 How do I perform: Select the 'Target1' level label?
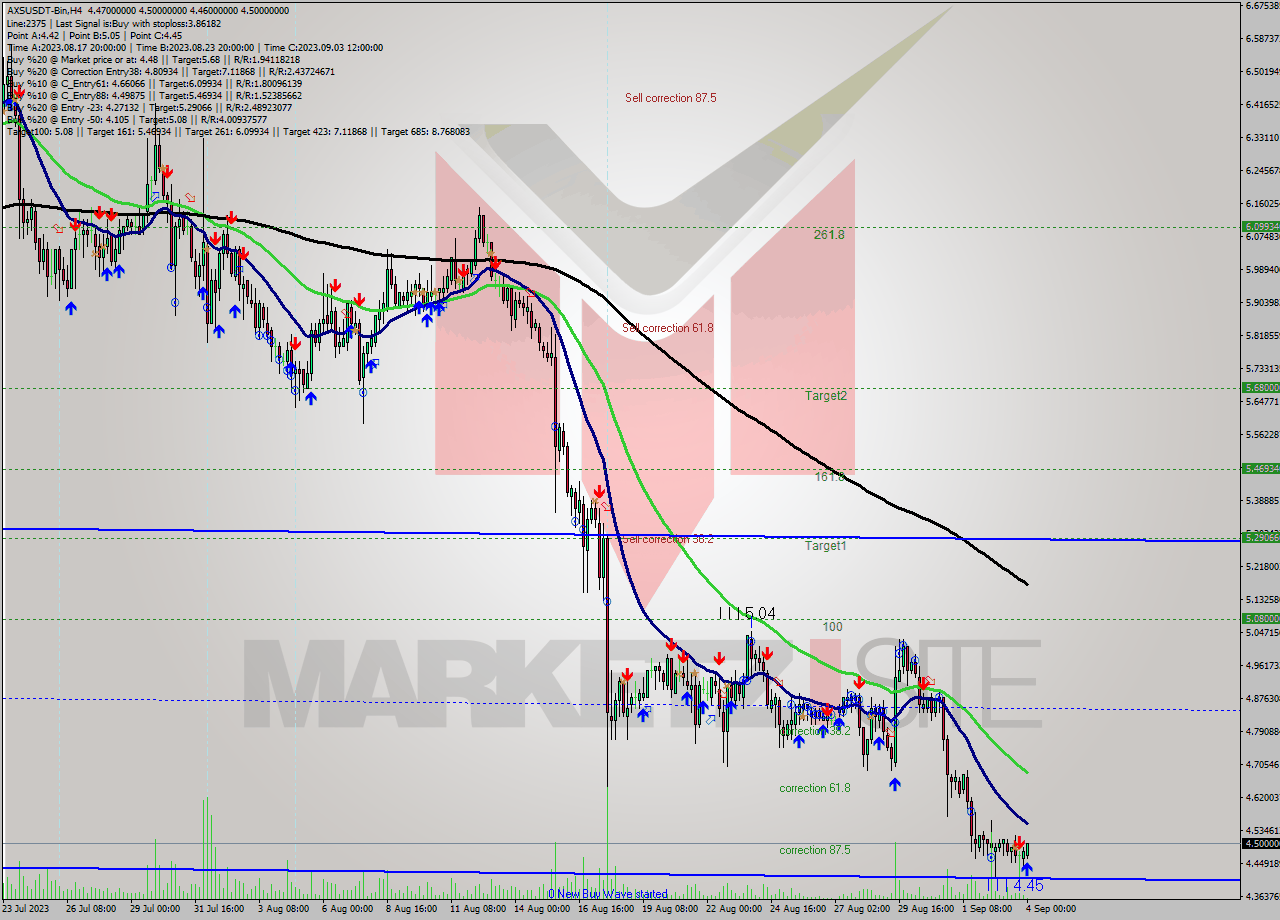coord(826,546)
